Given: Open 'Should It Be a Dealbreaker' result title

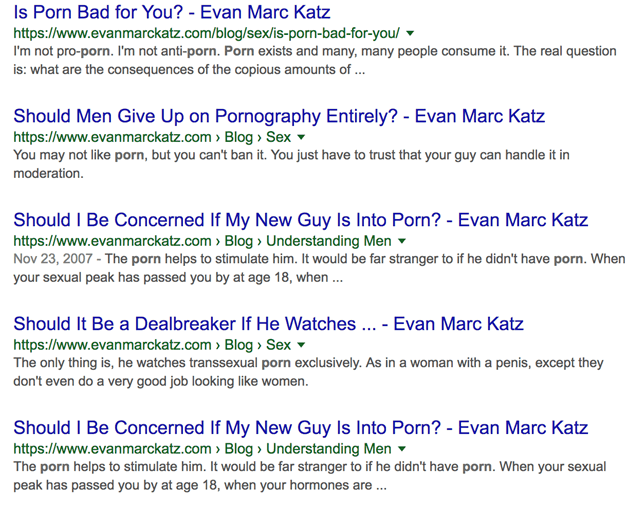Looking at the screenshot, I should [x=268, y=324].
